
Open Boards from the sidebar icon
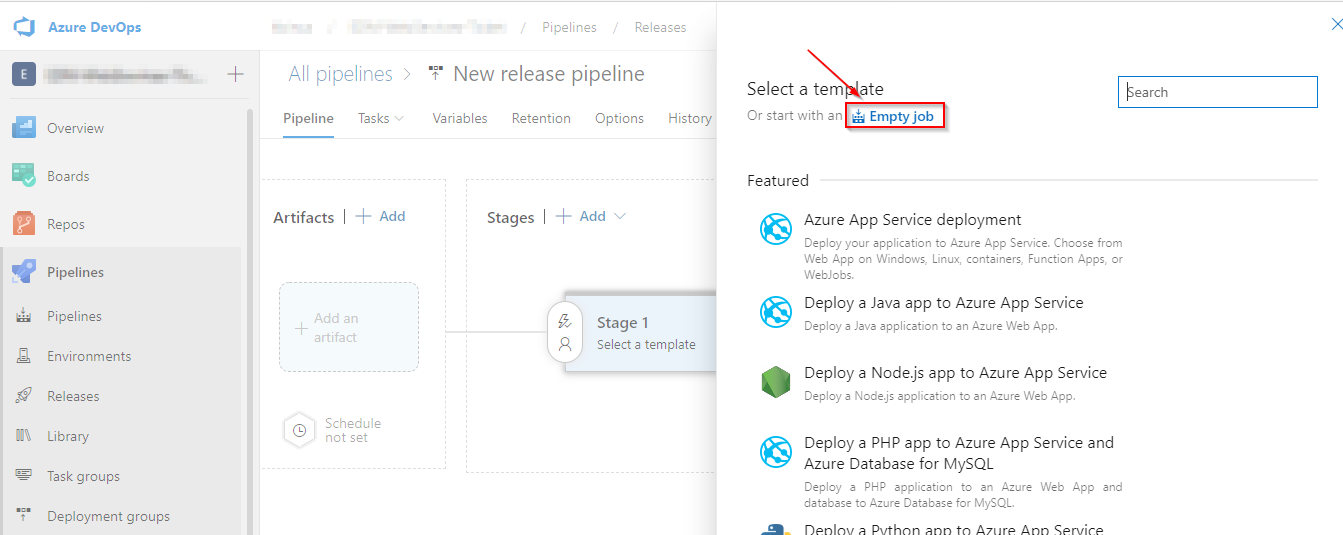24,176
